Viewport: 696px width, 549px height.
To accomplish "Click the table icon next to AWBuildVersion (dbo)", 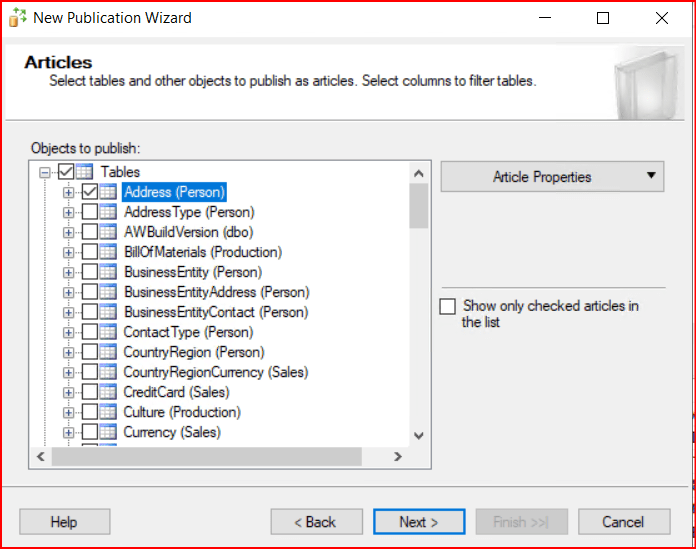I will point(108,232).
